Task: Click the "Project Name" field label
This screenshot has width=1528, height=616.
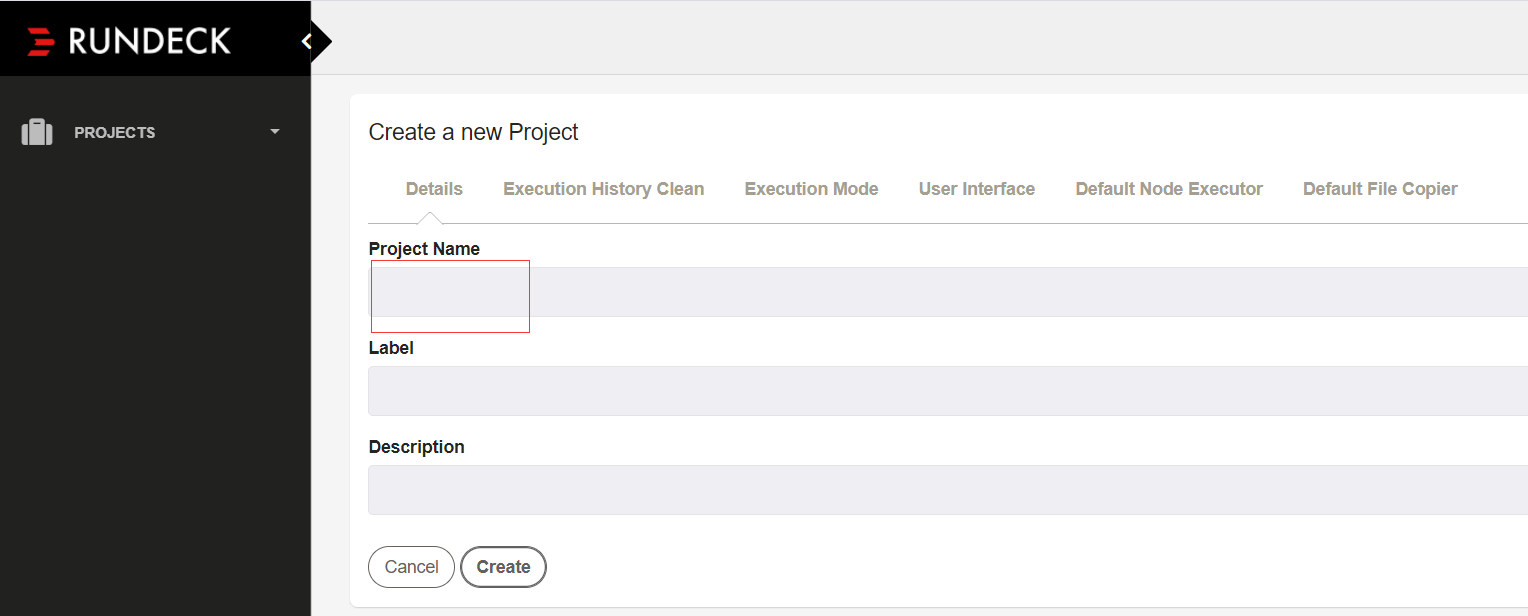Action: 424,249
